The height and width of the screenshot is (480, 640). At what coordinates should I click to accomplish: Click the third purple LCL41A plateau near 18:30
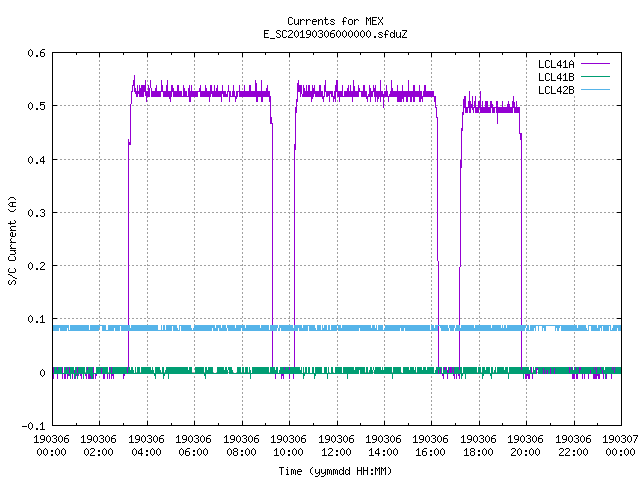click(x=491, y=109)
